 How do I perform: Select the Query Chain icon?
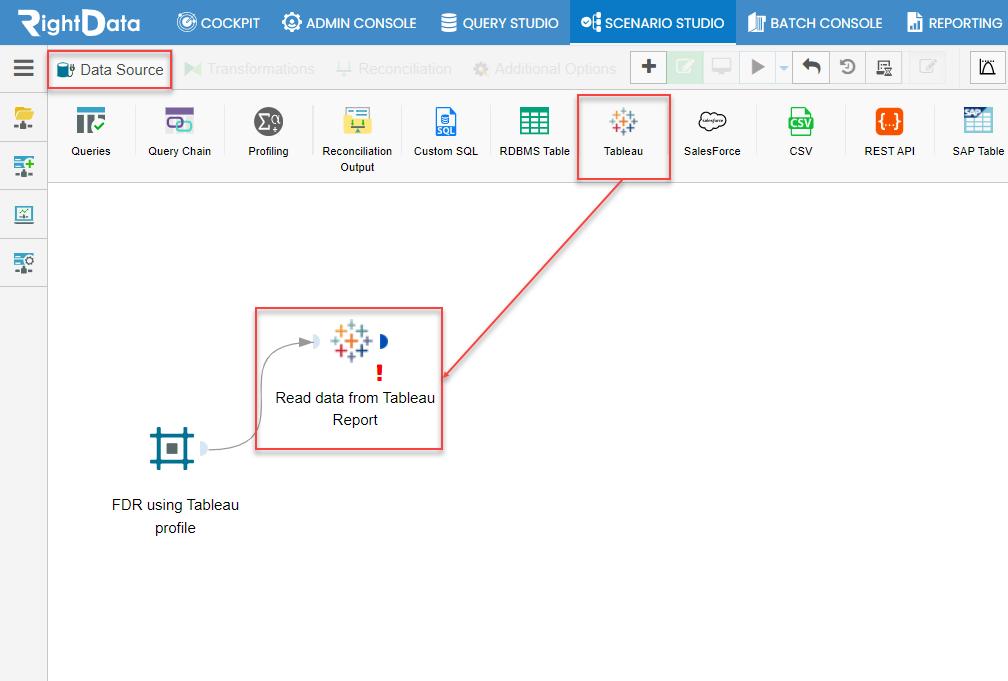(x=179, y=121)
